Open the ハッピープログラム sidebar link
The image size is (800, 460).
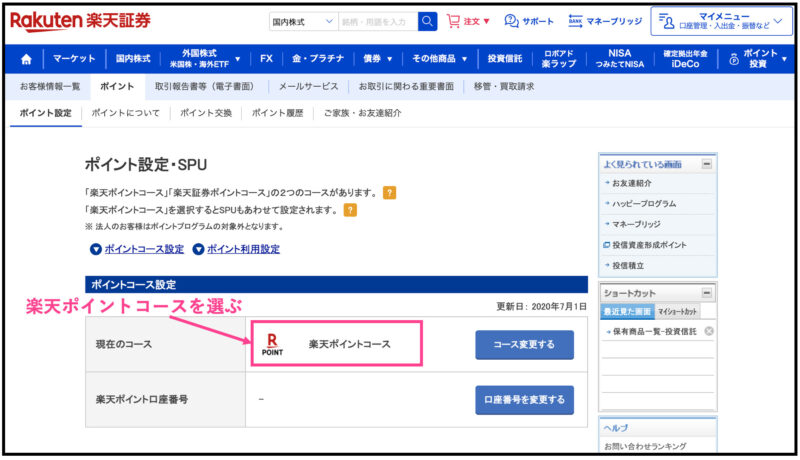click(644, 203)
